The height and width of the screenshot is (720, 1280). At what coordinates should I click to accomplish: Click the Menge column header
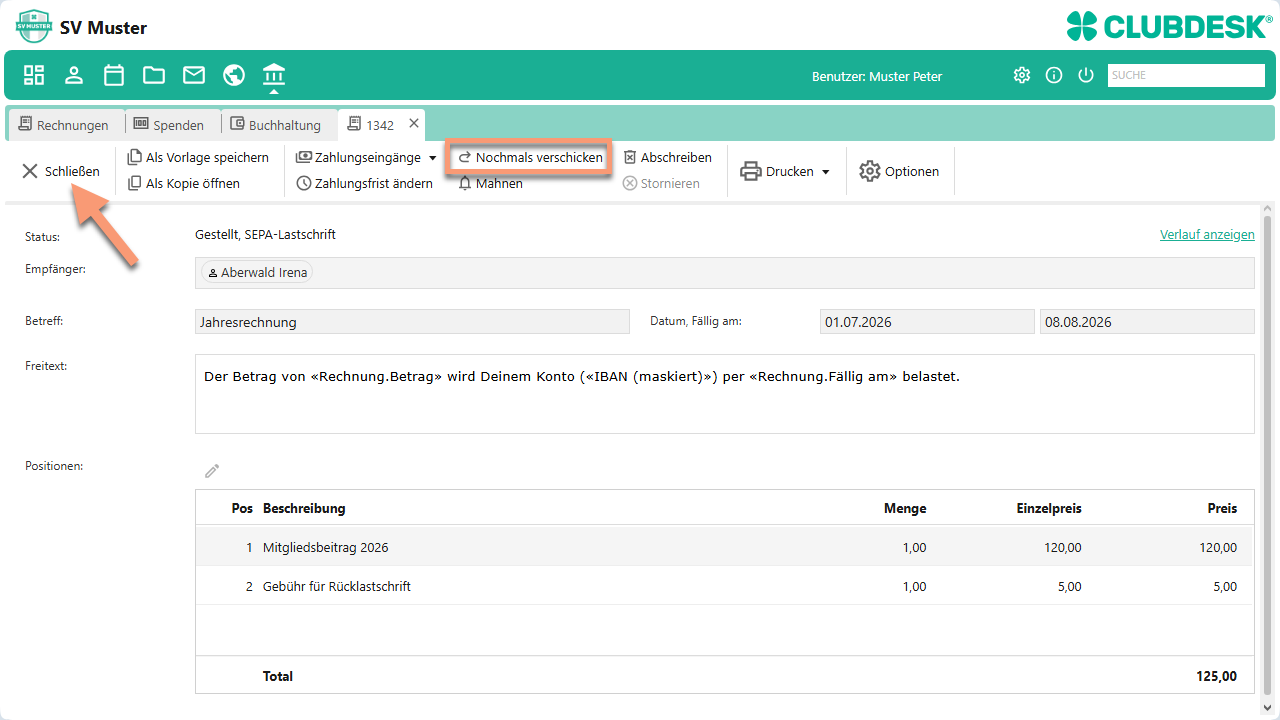pos(905,508)
